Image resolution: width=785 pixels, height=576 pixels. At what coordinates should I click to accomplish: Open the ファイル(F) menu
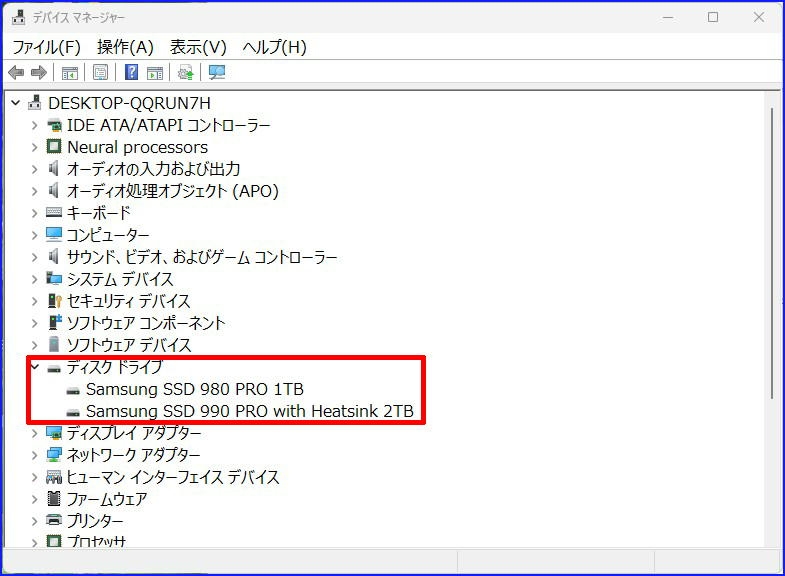tap(47, 47)
